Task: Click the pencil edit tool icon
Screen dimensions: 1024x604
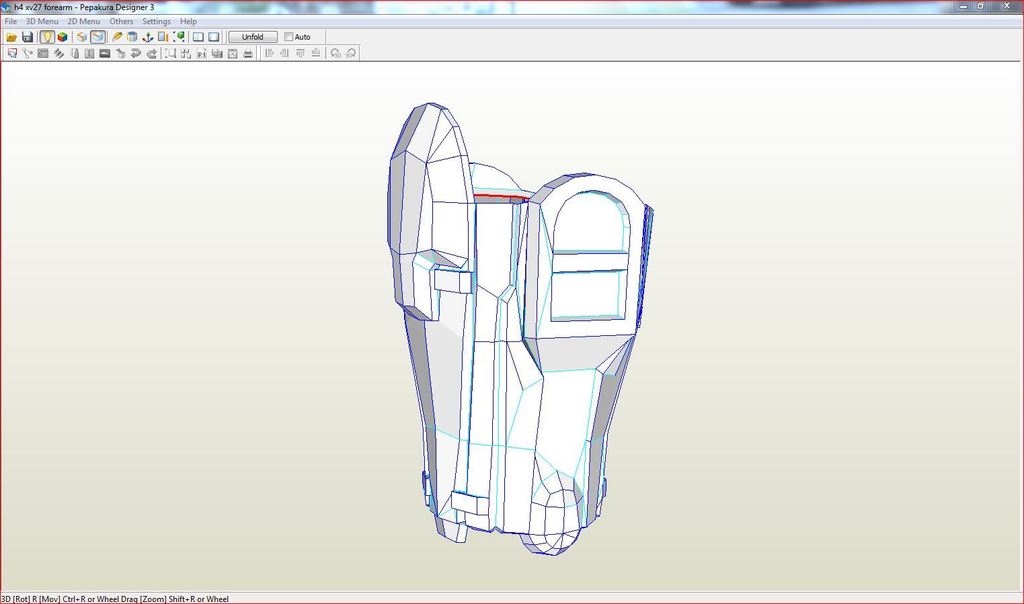Action: pyautogui.click(x=117, y=37)
